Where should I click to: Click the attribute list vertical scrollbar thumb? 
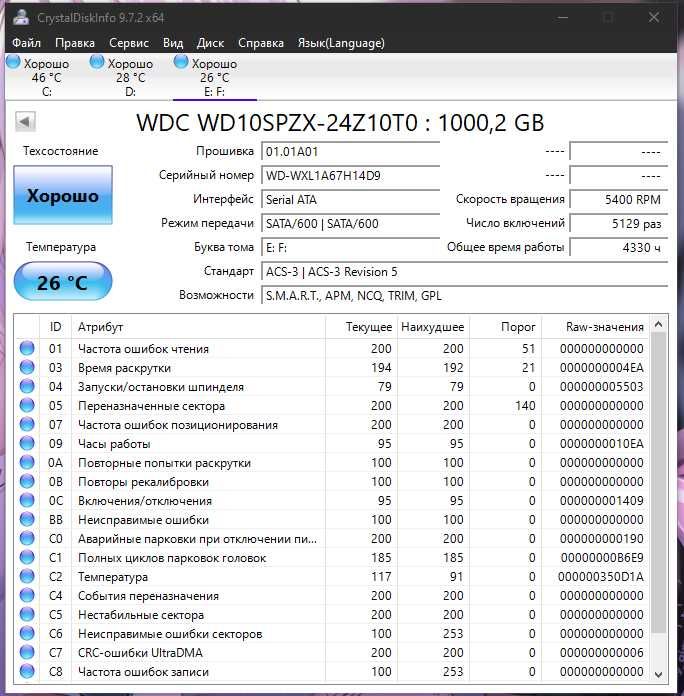coord(659,483)
